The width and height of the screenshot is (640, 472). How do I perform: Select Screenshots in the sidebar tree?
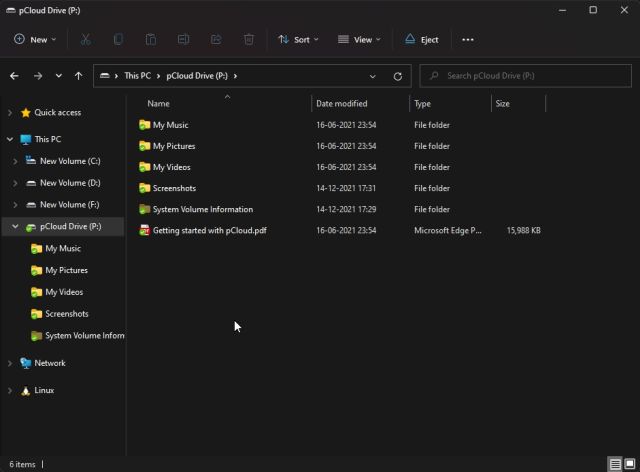(x=67, y=314)
